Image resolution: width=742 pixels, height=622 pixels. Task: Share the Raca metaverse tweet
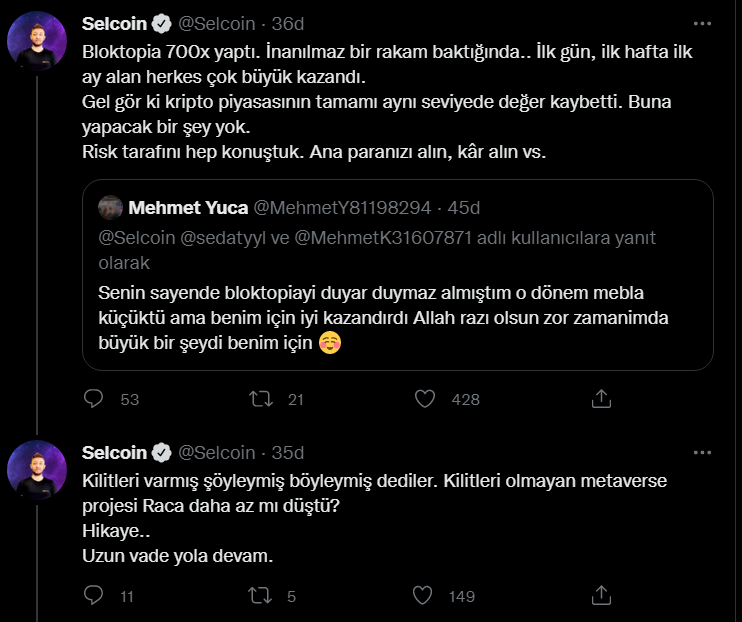[601, 596]
